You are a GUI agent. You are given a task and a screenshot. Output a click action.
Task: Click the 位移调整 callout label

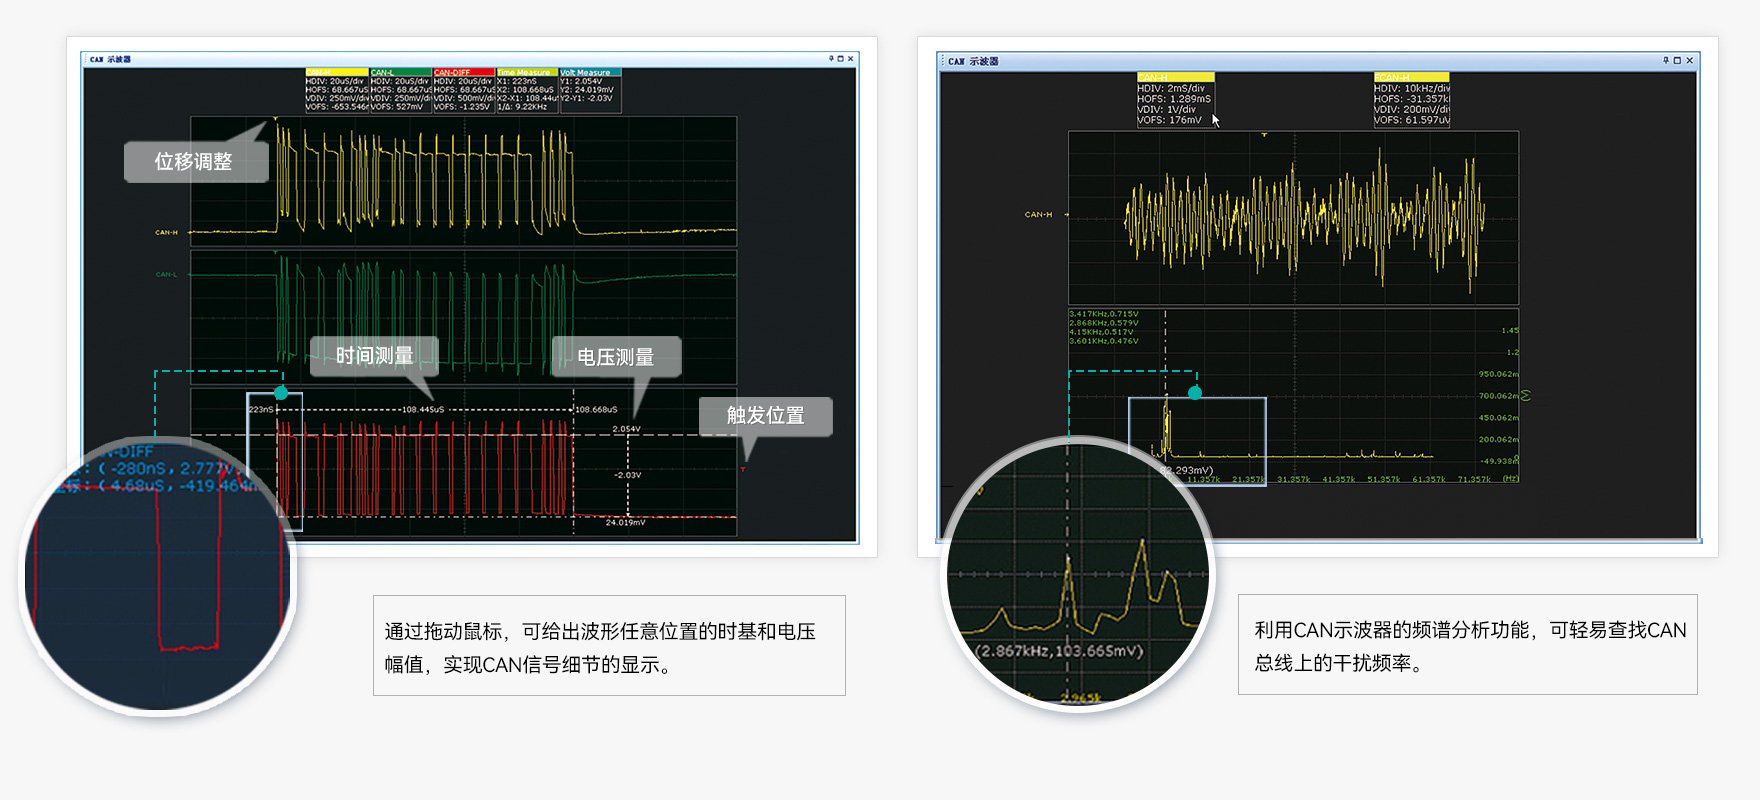tap(194, 162)
